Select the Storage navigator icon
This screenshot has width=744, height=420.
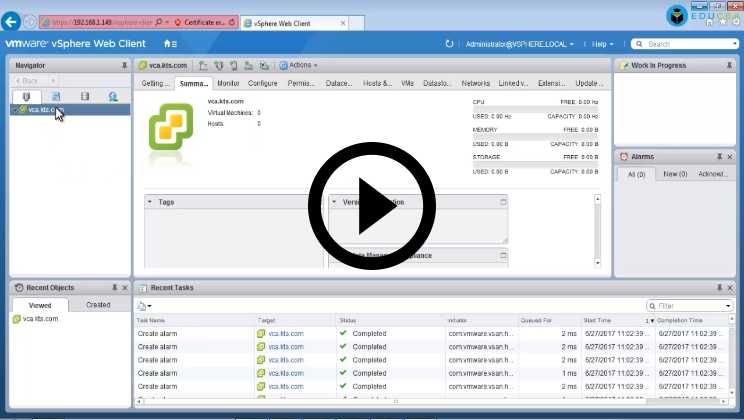85,96
